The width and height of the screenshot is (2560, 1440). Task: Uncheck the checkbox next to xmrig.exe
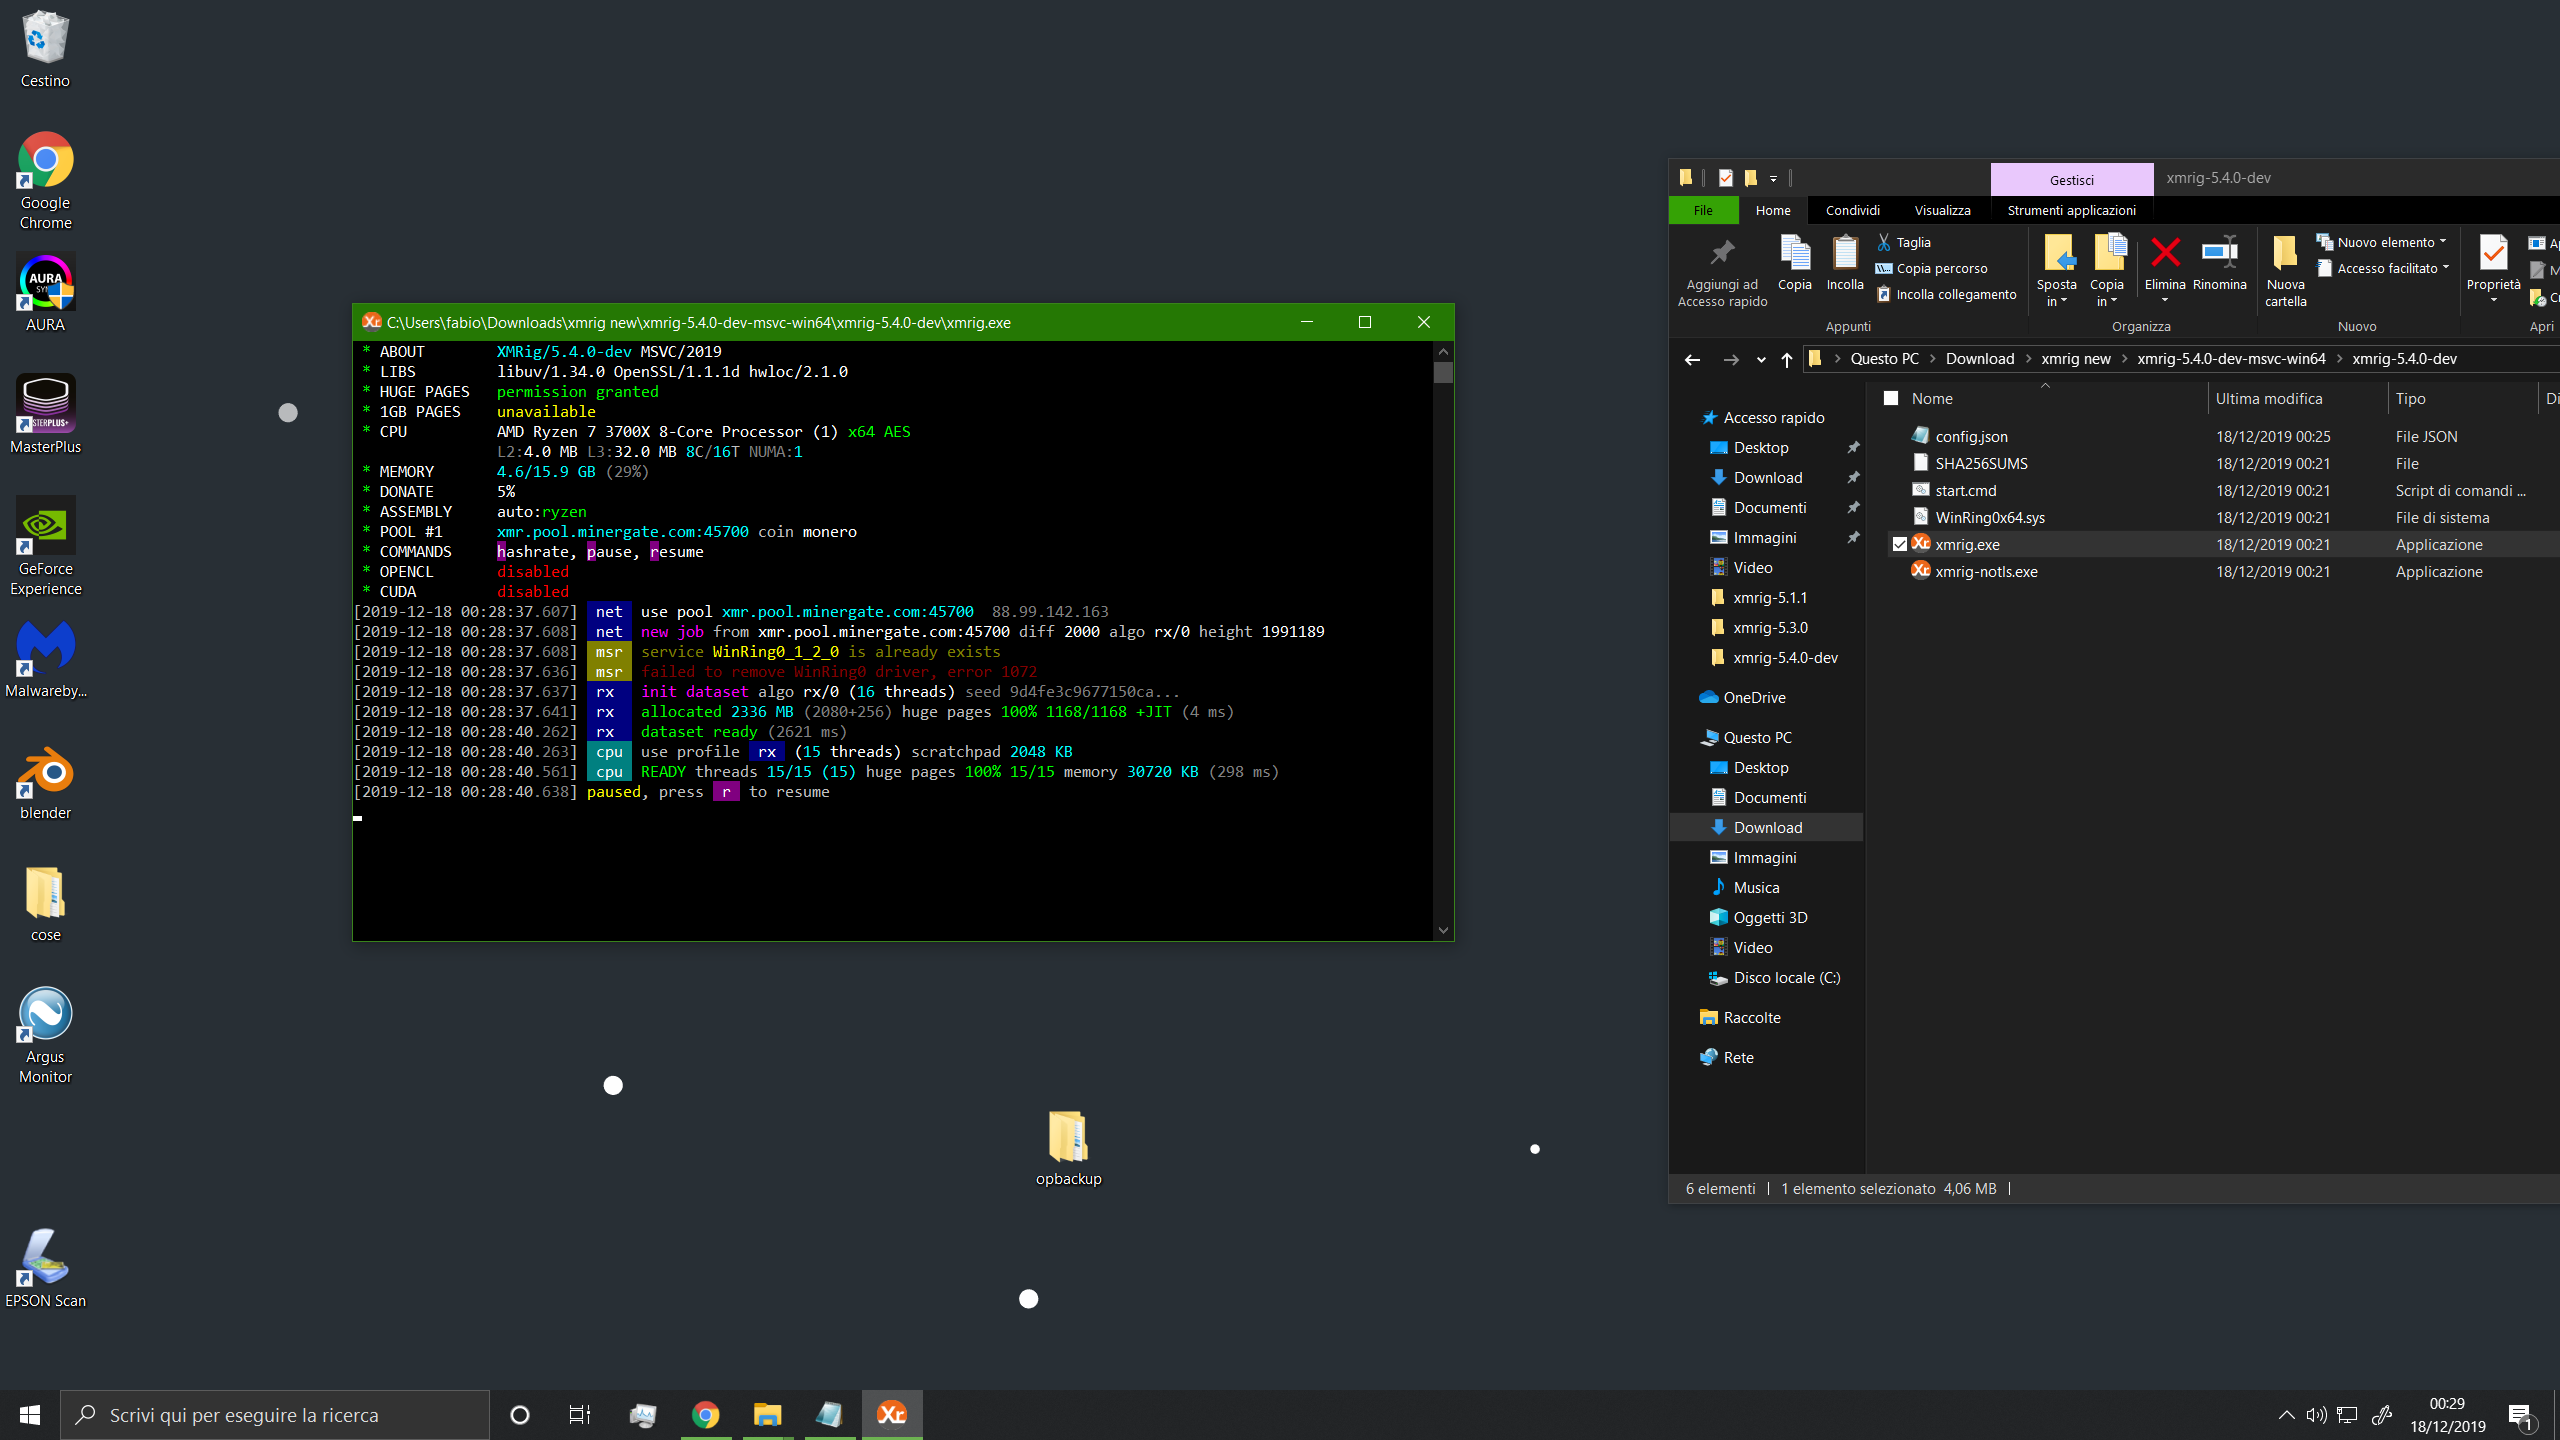pos(1899,544)
